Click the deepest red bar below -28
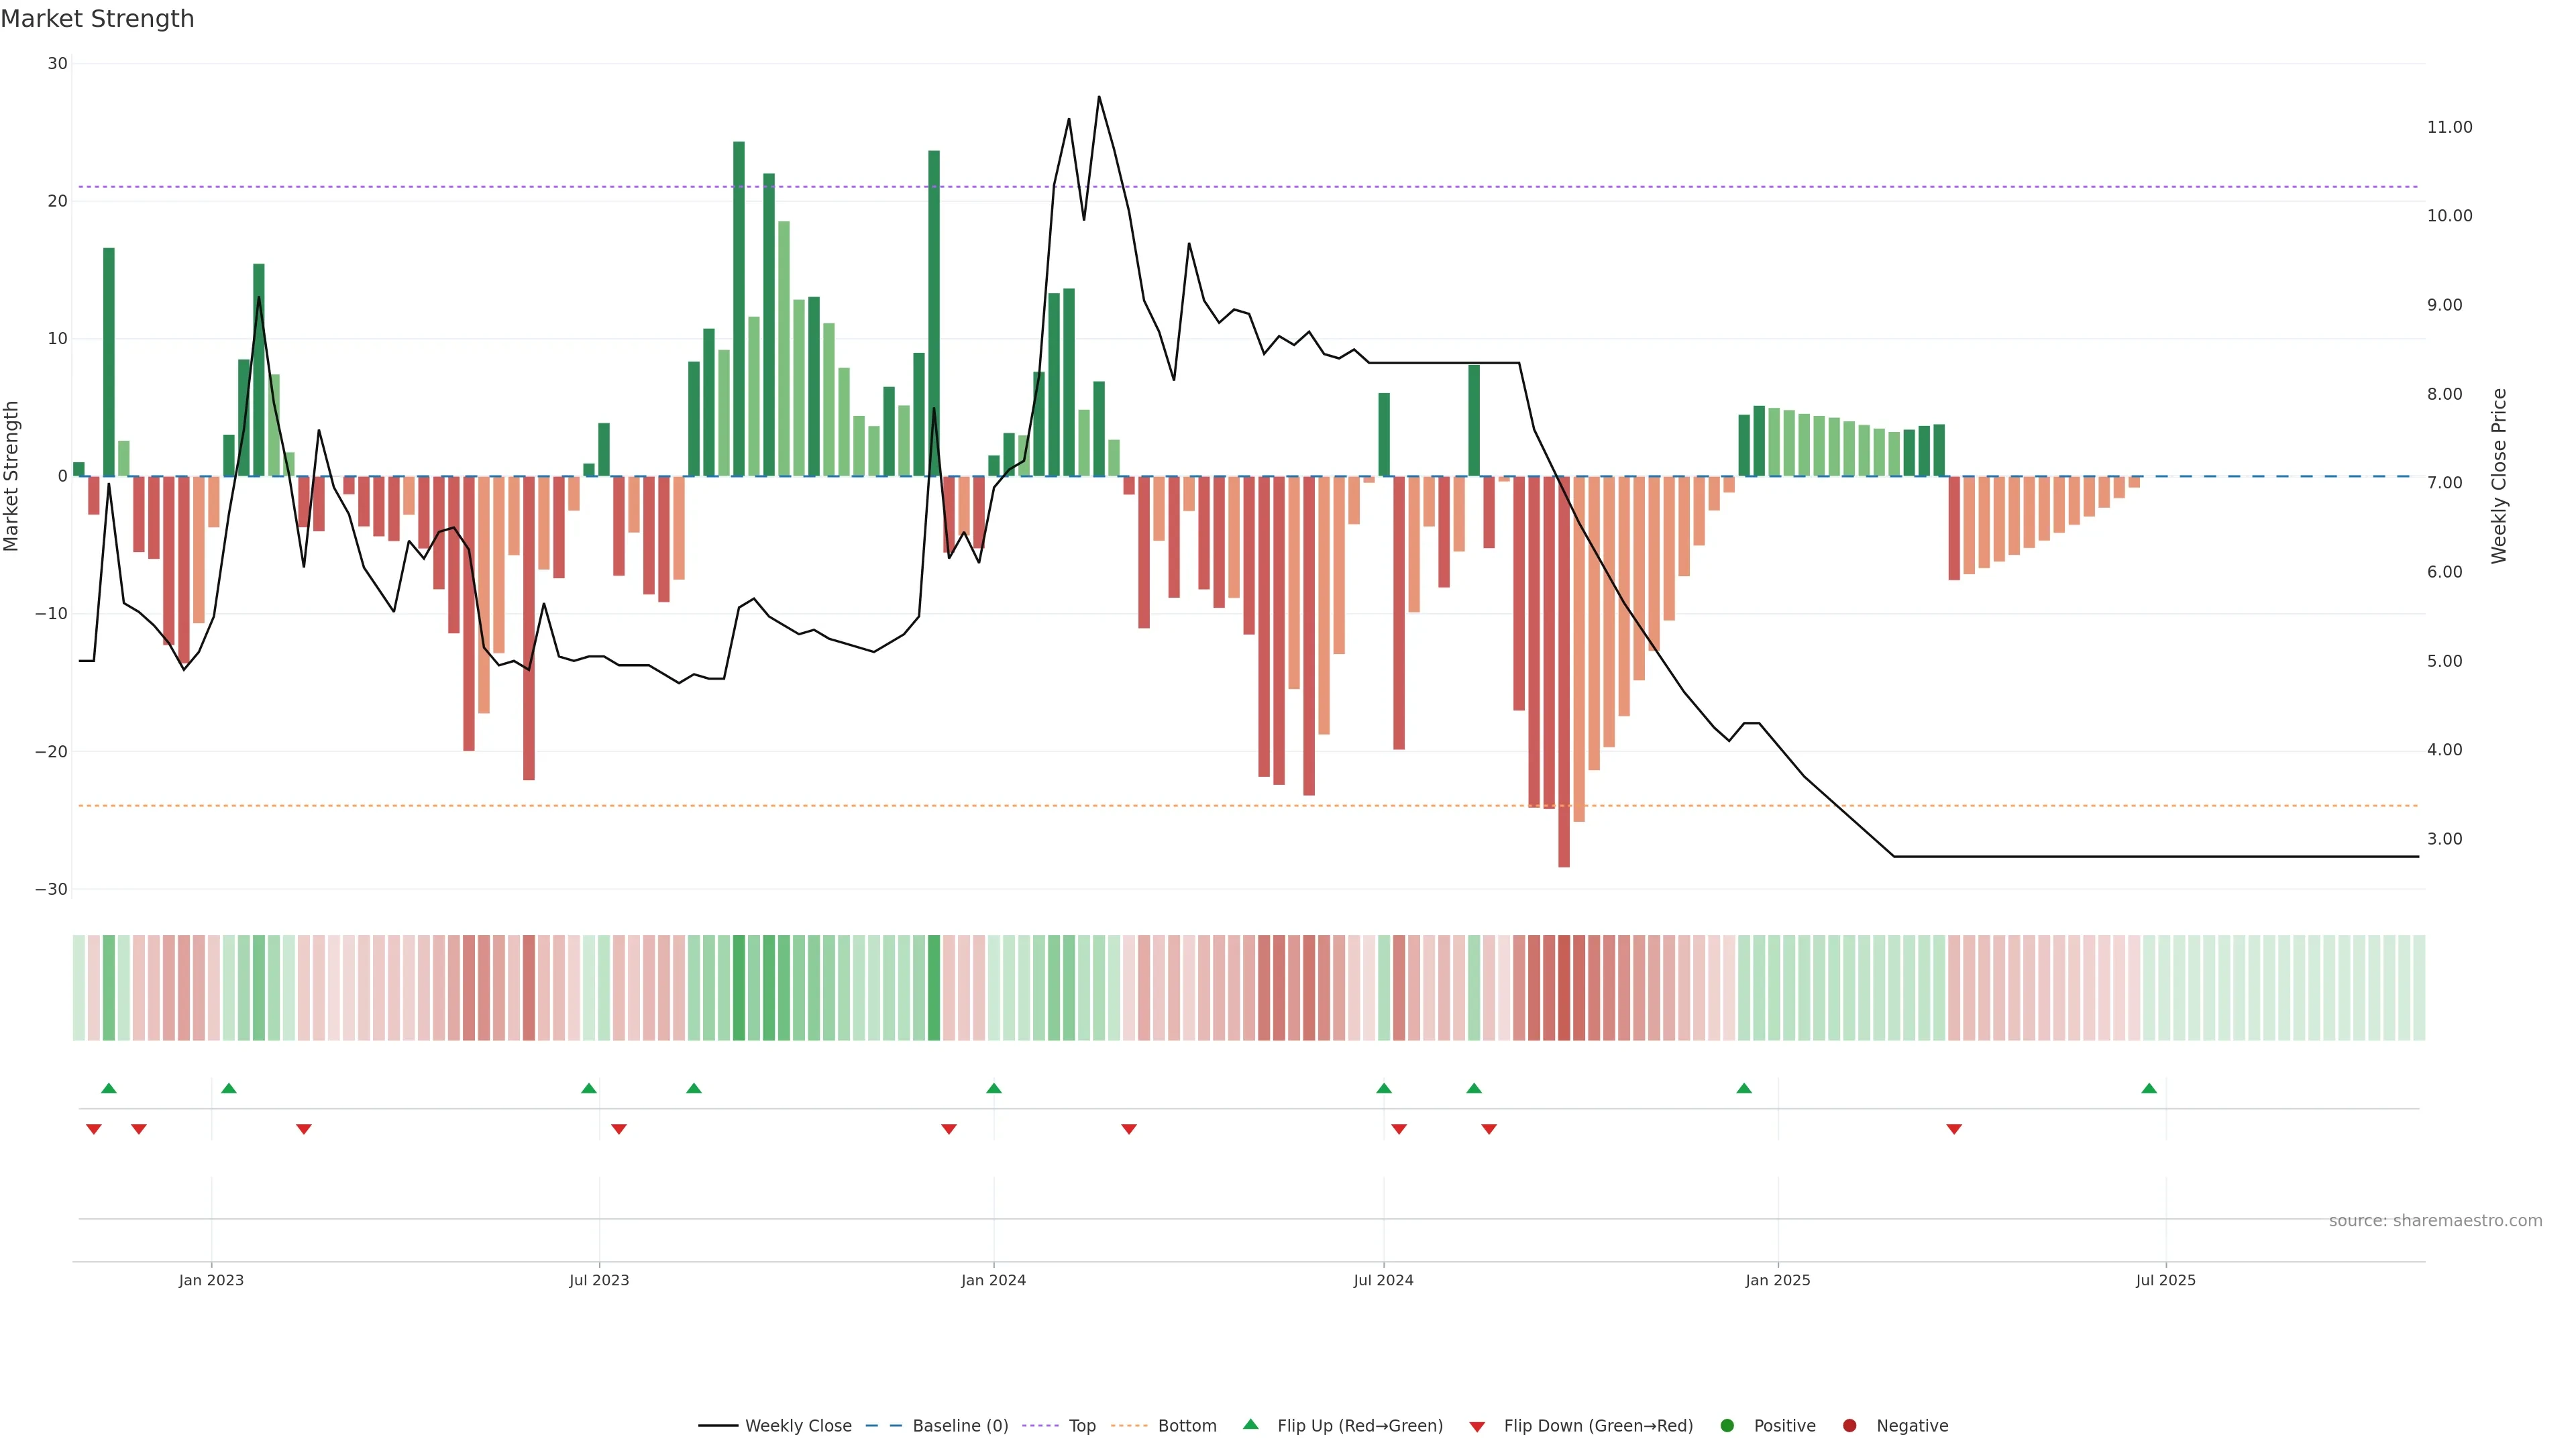The height and width of the screenshot is (1449, 2576). coord(1564,840)
